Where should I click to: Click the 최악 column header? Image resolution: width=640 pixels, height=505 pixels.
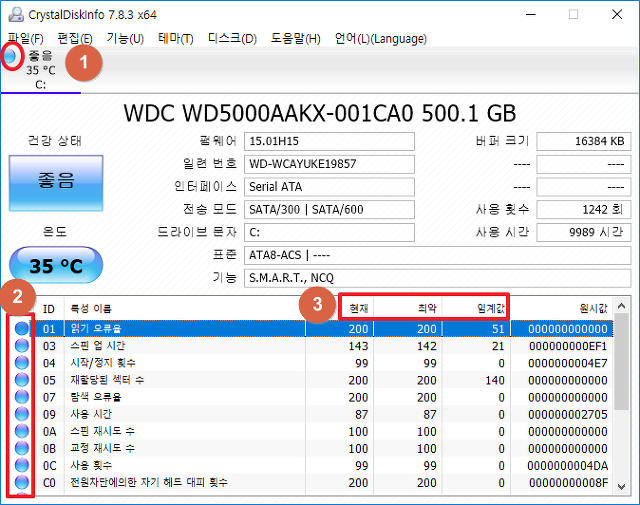(408, 309)
